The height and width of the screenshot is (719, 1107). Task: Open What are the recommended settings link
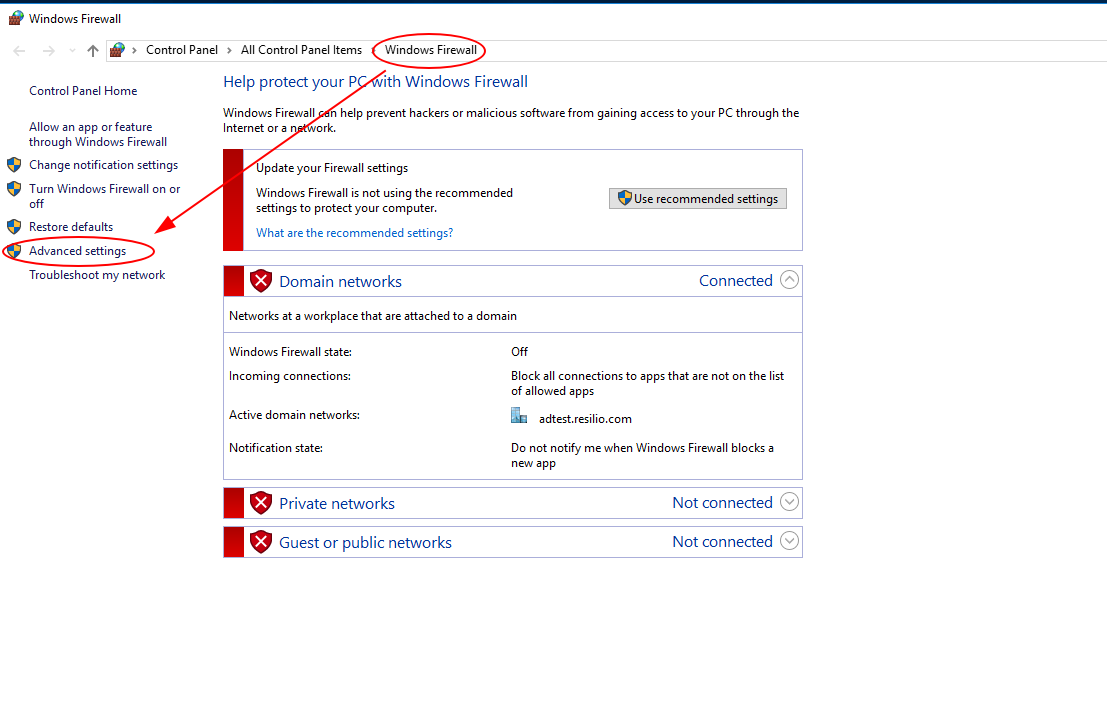(354, 233)
